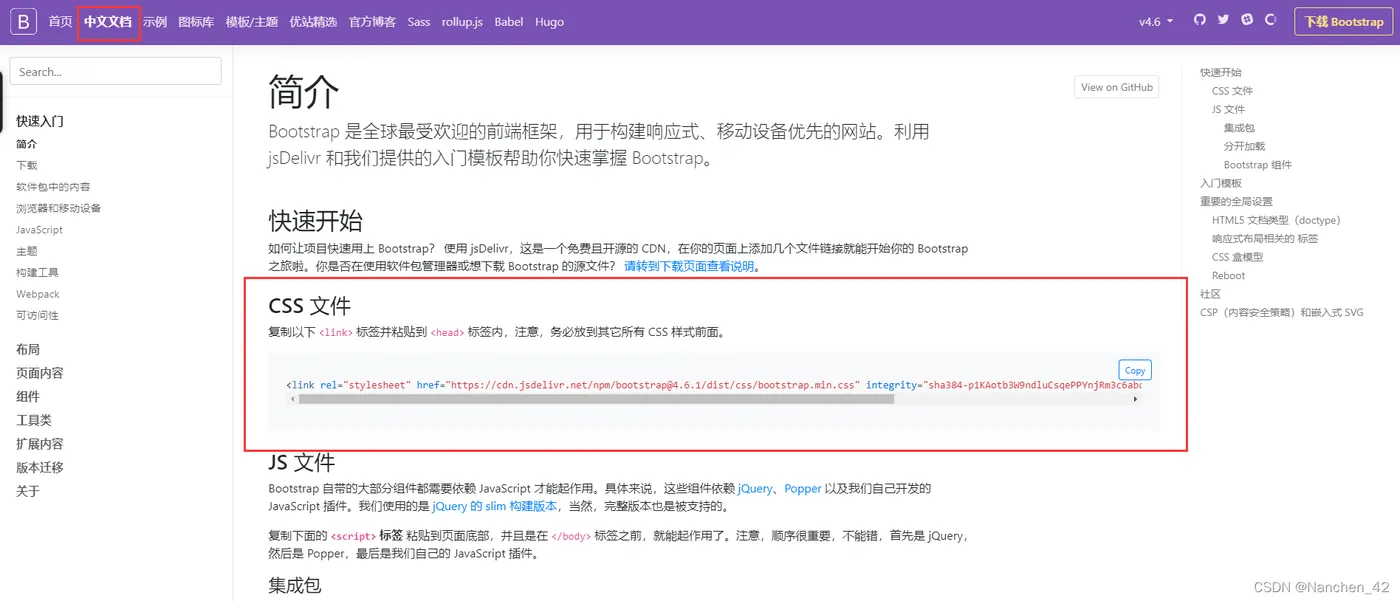Image resolution: width=1400 pixels, height=601 pixels.
Task: Open the GitHub icon link
Action: (1199, 20)
